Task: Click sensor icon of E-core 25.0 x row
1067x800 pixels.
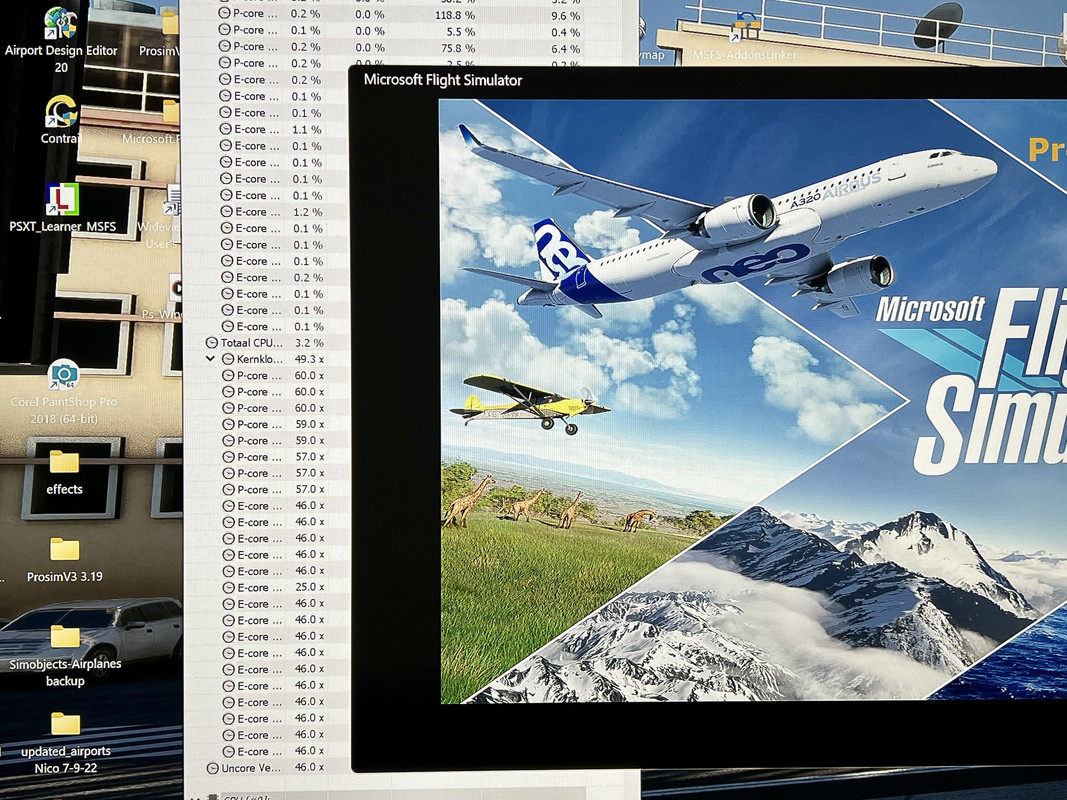Action: point(229,587)
